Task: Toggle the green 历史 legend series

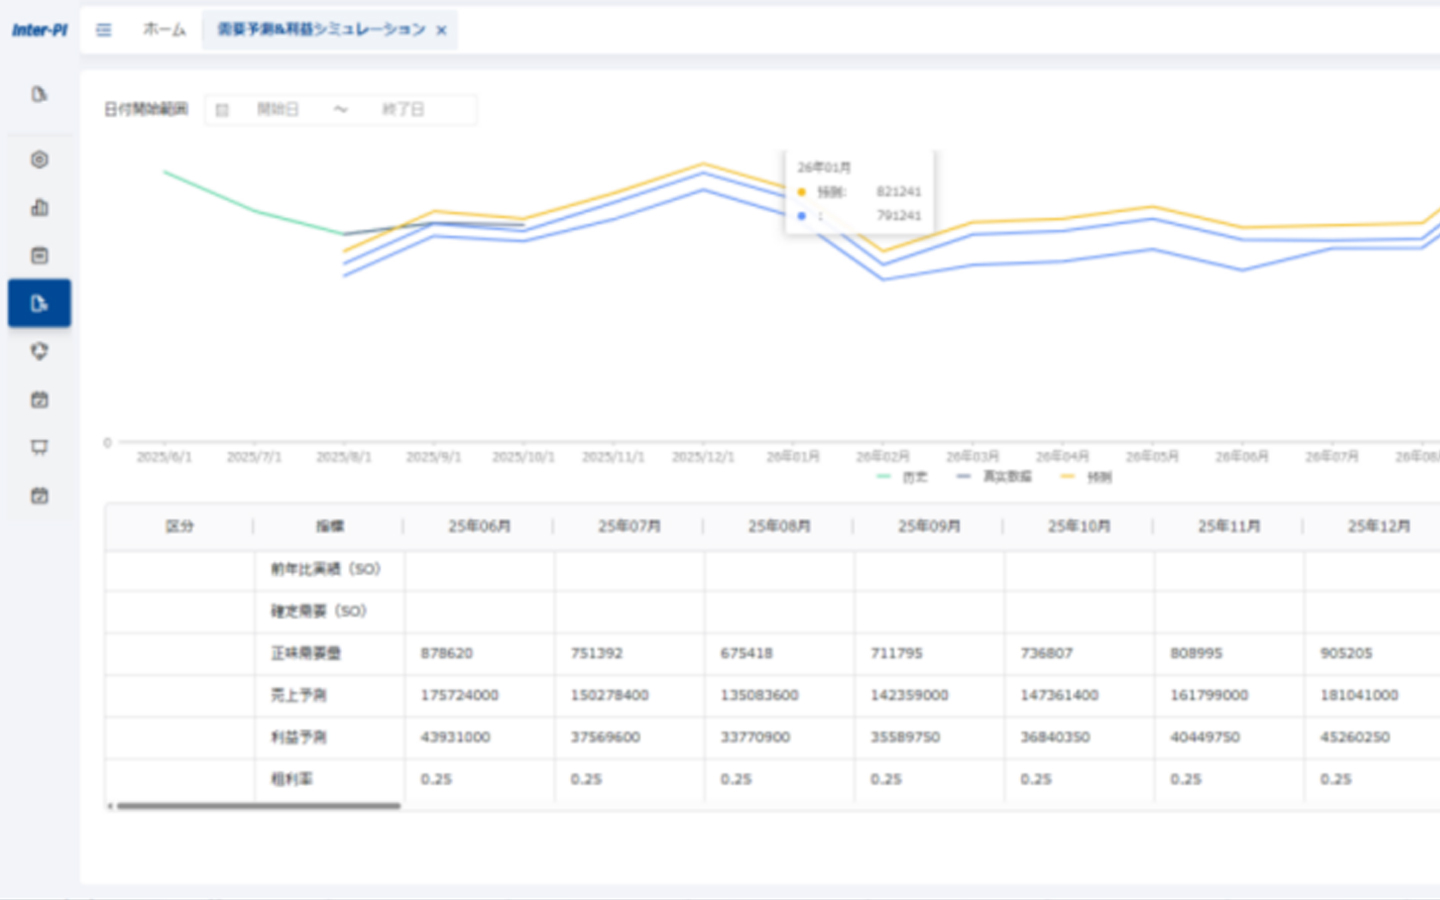Action: point(902,477)
